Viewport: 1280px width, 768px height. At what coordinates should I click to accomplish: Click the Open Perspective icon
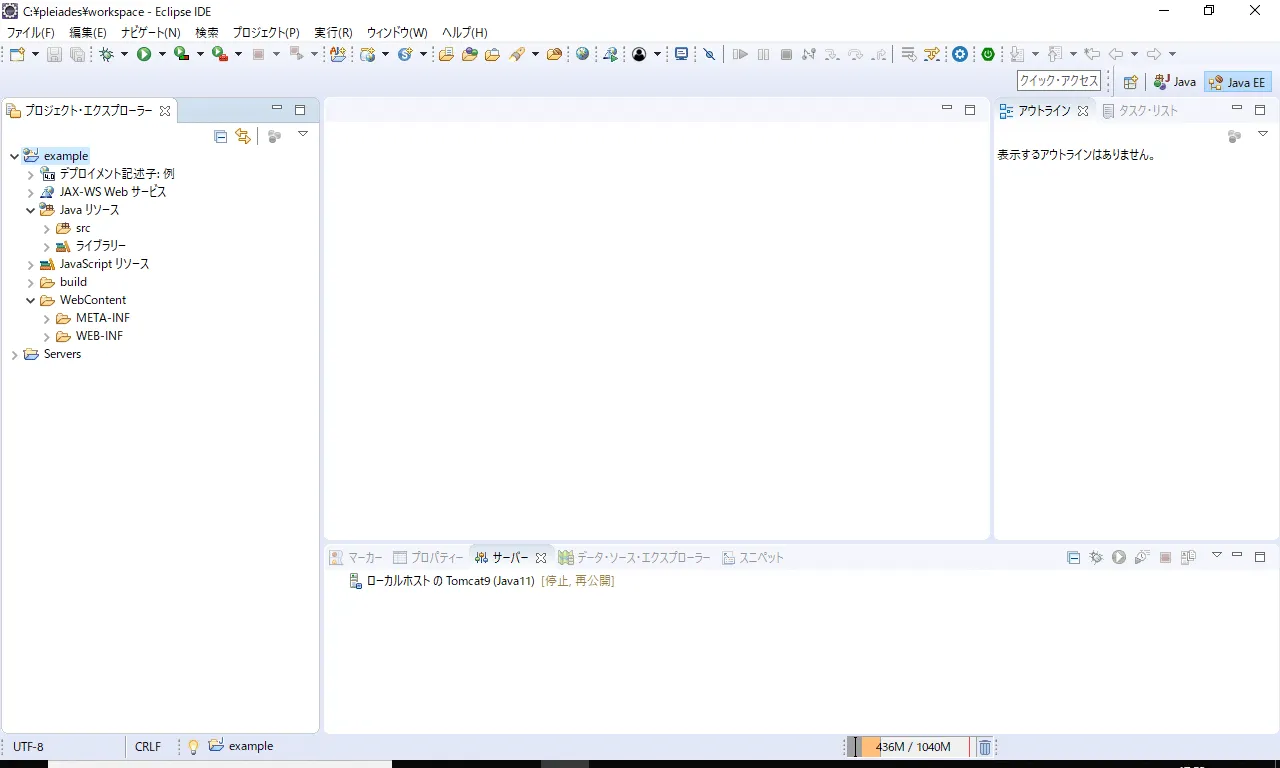pyautogui.click(x=1130, y=82)
